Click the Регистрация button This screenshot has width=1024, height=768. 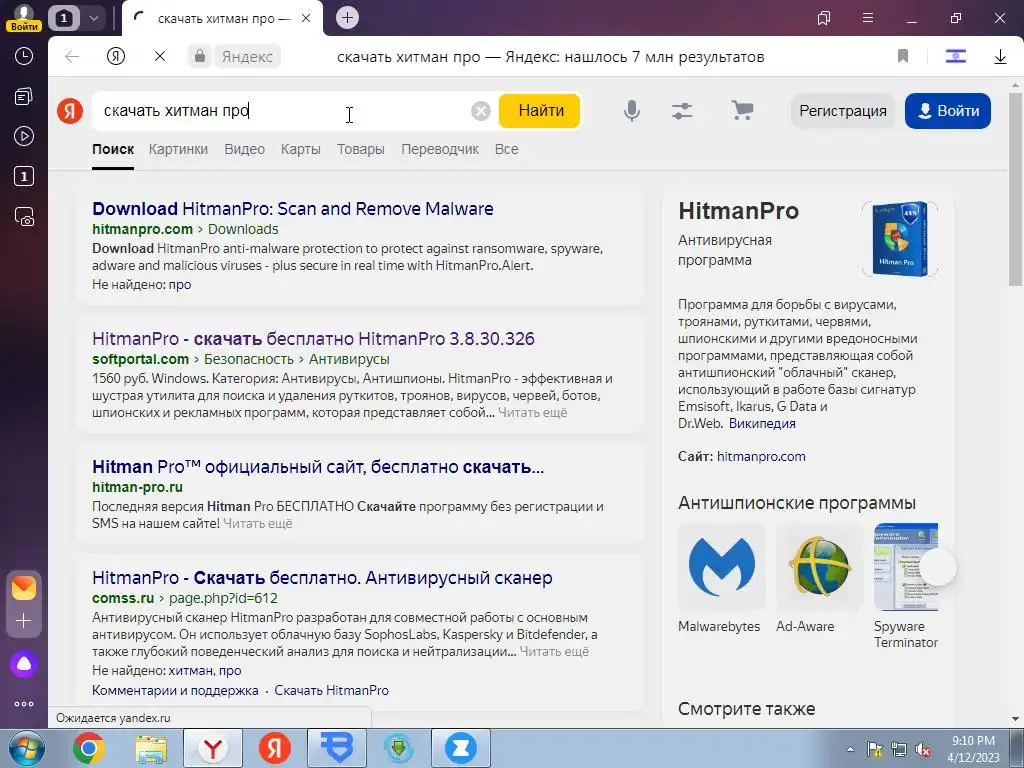tap(842, 111)
